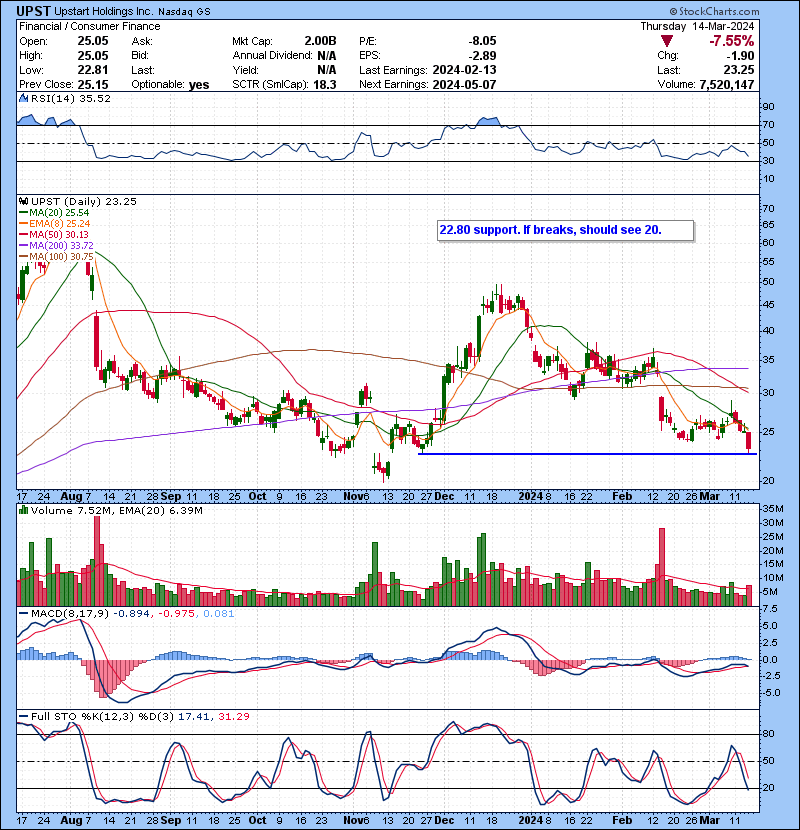
Task: Click the Optionable 'yes' value
Action: (199, 85)
